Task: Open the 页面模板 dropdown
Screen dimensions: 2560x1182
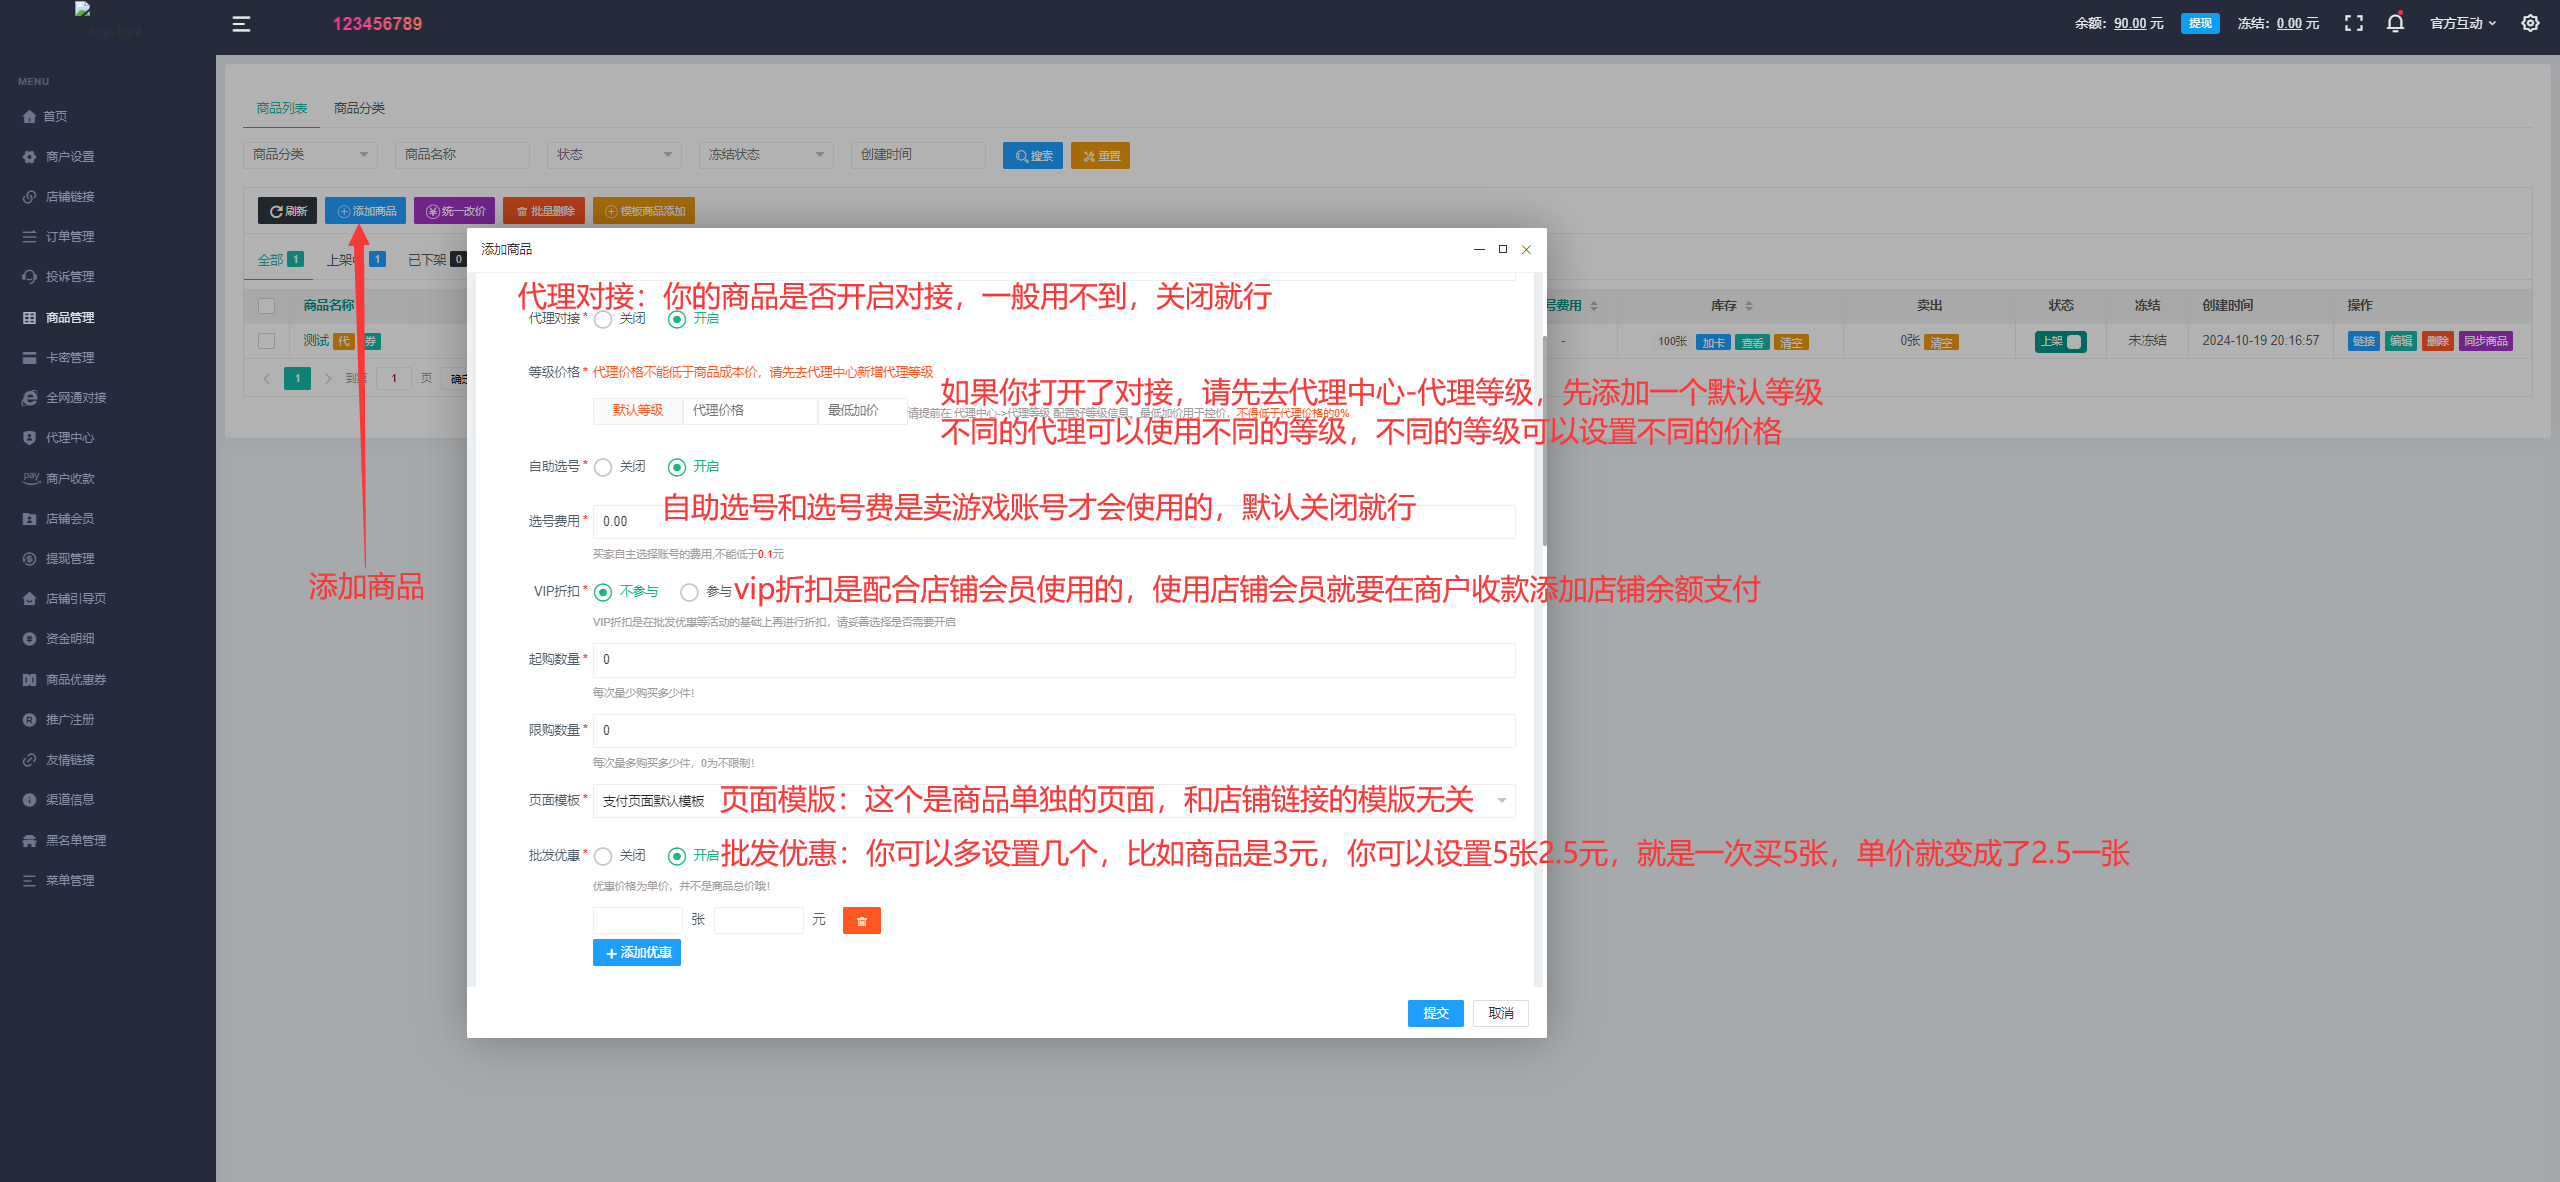Action: point(1054,801)
